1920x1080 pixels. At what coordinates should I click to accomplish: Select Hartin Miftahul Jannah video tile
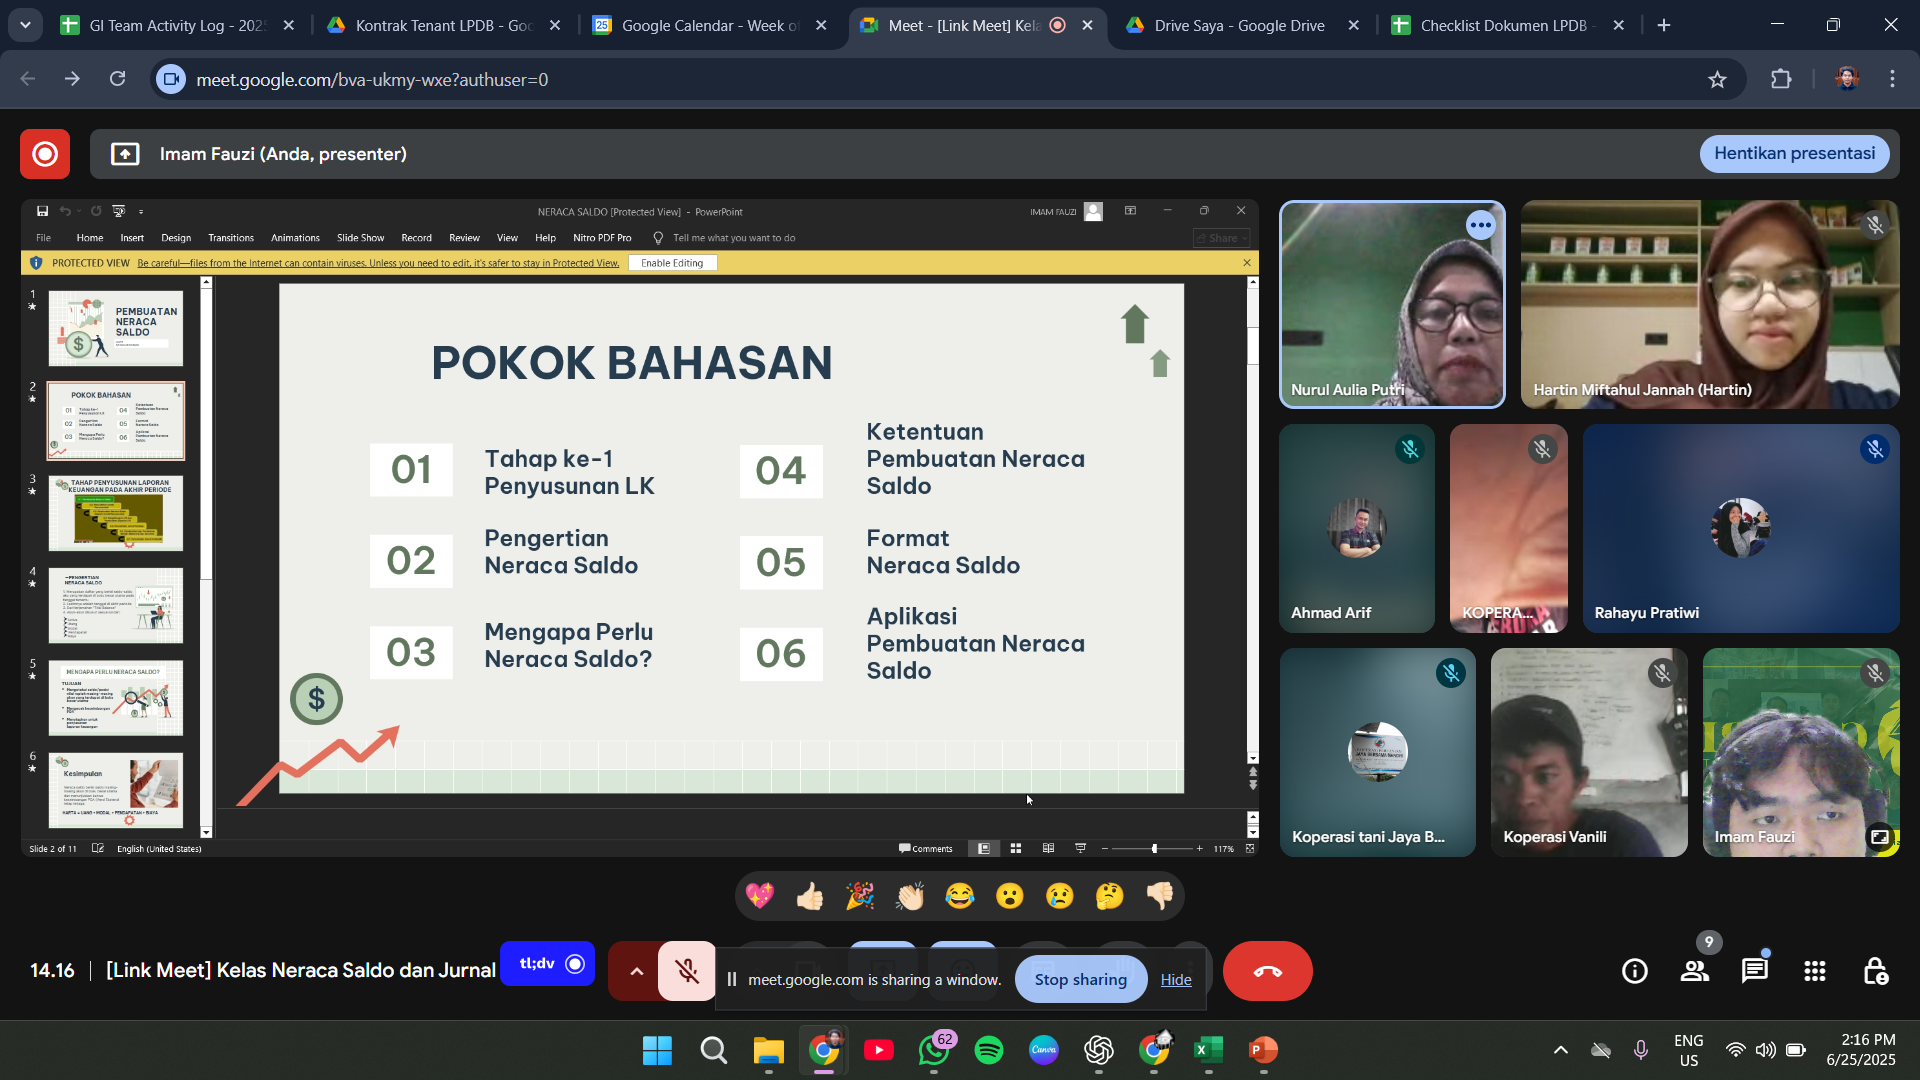[x=1709, y=304]
